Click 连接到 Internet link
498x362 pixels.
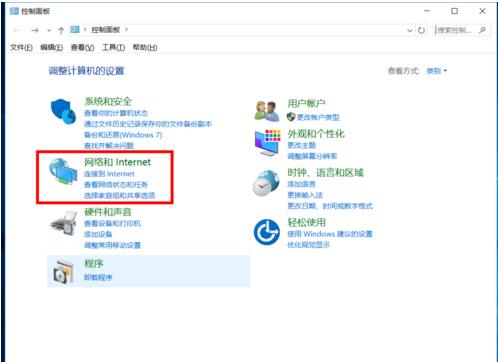pyautogui.click(x=109, y=174)
